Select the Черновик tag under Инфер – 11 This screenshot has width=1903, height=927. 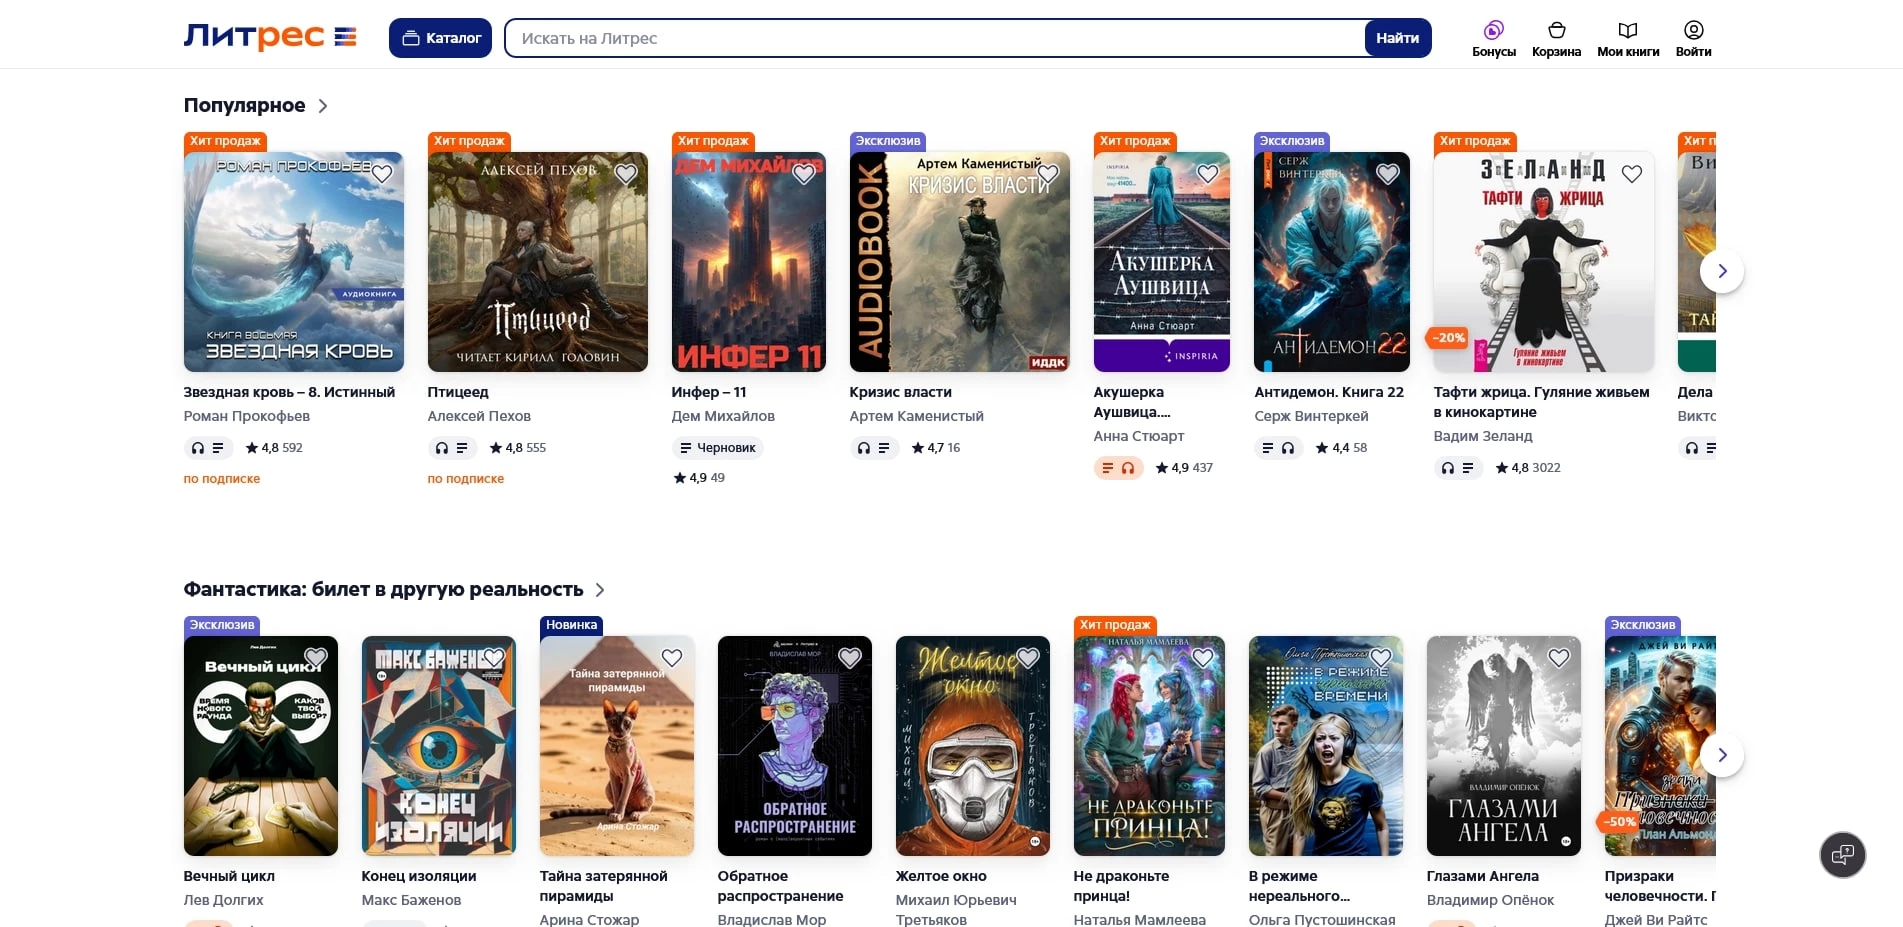(x=717, y=448)
